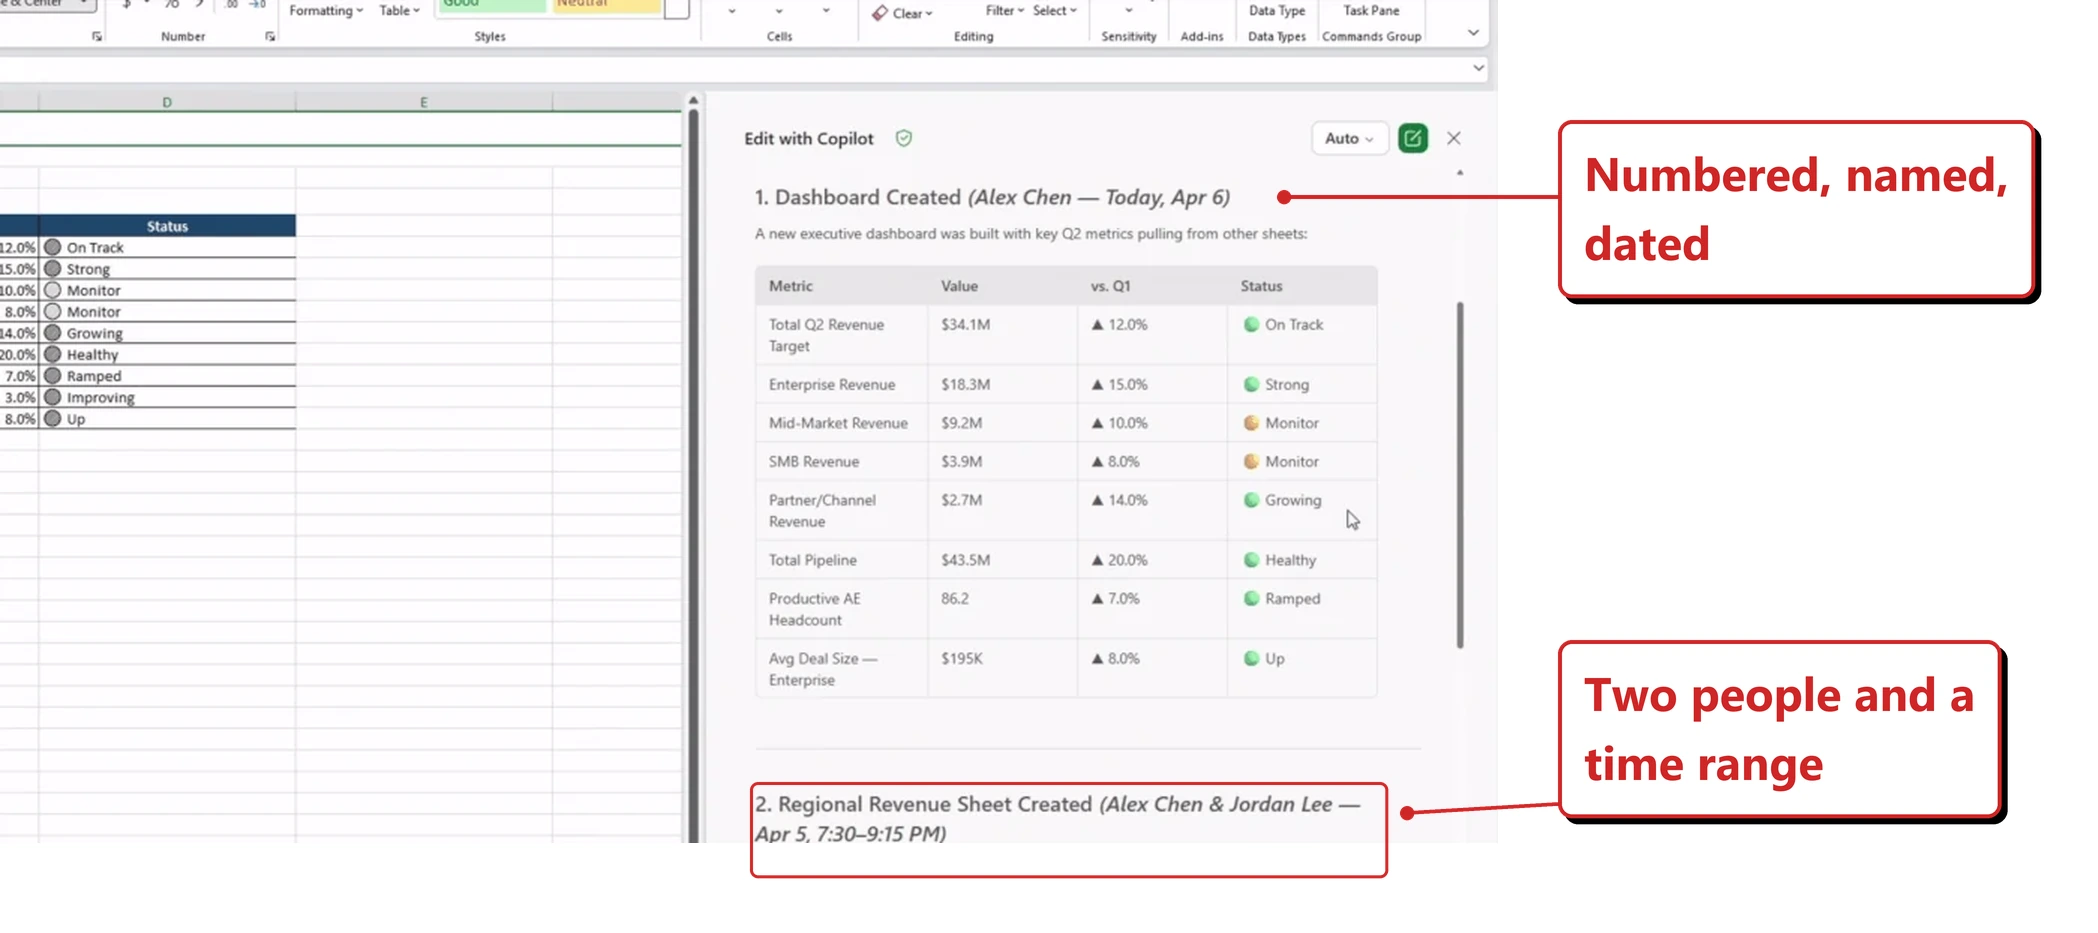Image resolution: width=2098 pixels, height=933 pixels.
Task: Click green dot next to Healthy in Copilot table
Action: tap(1251, 560)
